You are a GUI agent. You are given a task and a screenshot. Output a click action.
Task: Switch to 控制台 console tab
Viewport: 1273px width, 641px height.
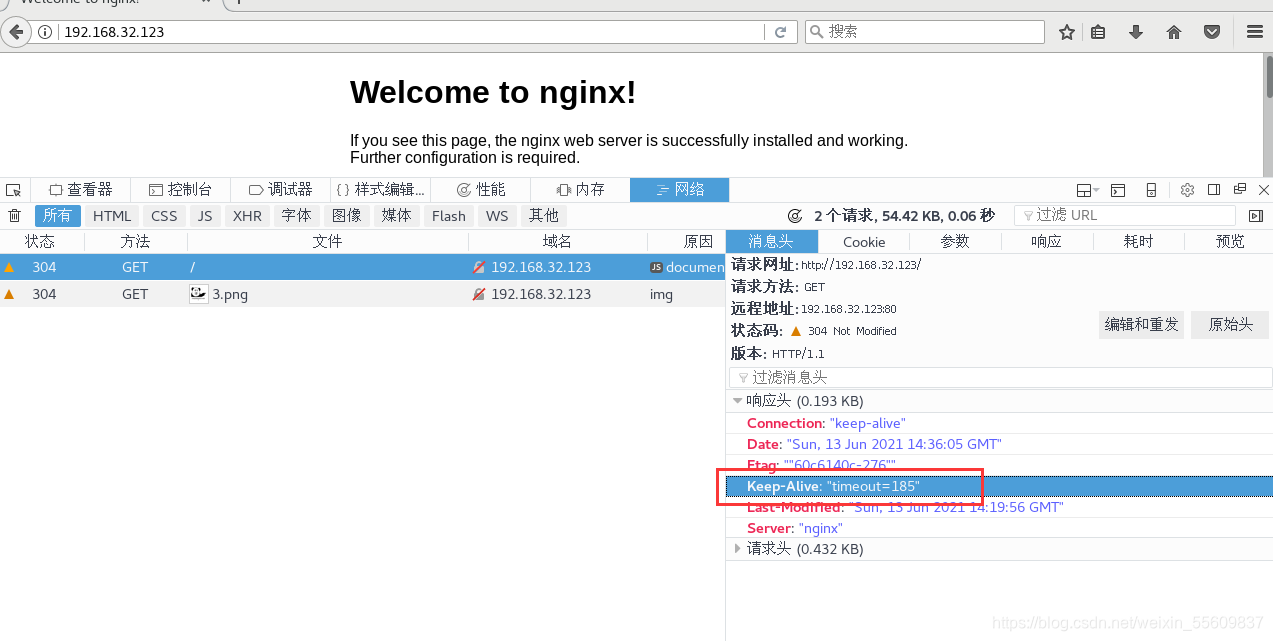pos(181,190)
